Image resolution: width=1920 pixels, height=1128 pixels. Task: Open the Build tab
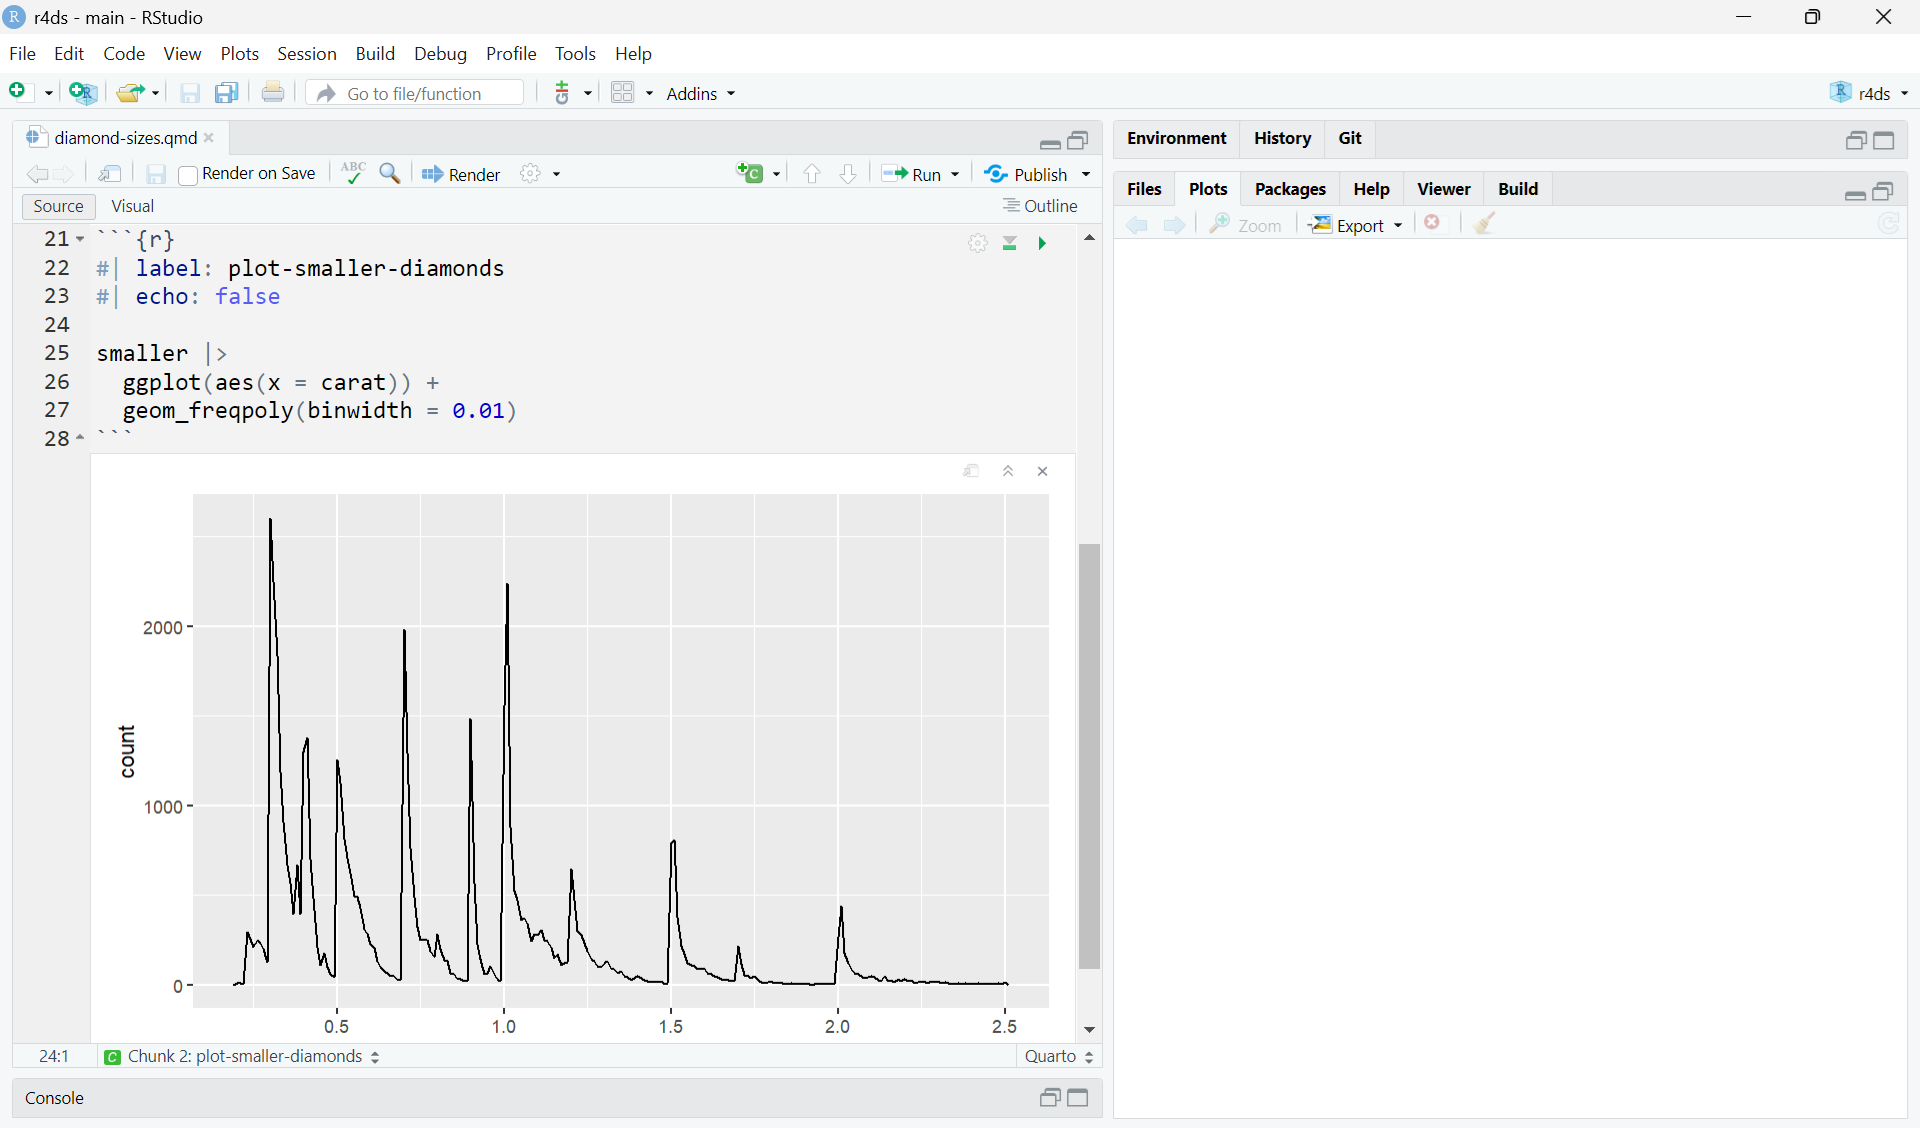1517,189
